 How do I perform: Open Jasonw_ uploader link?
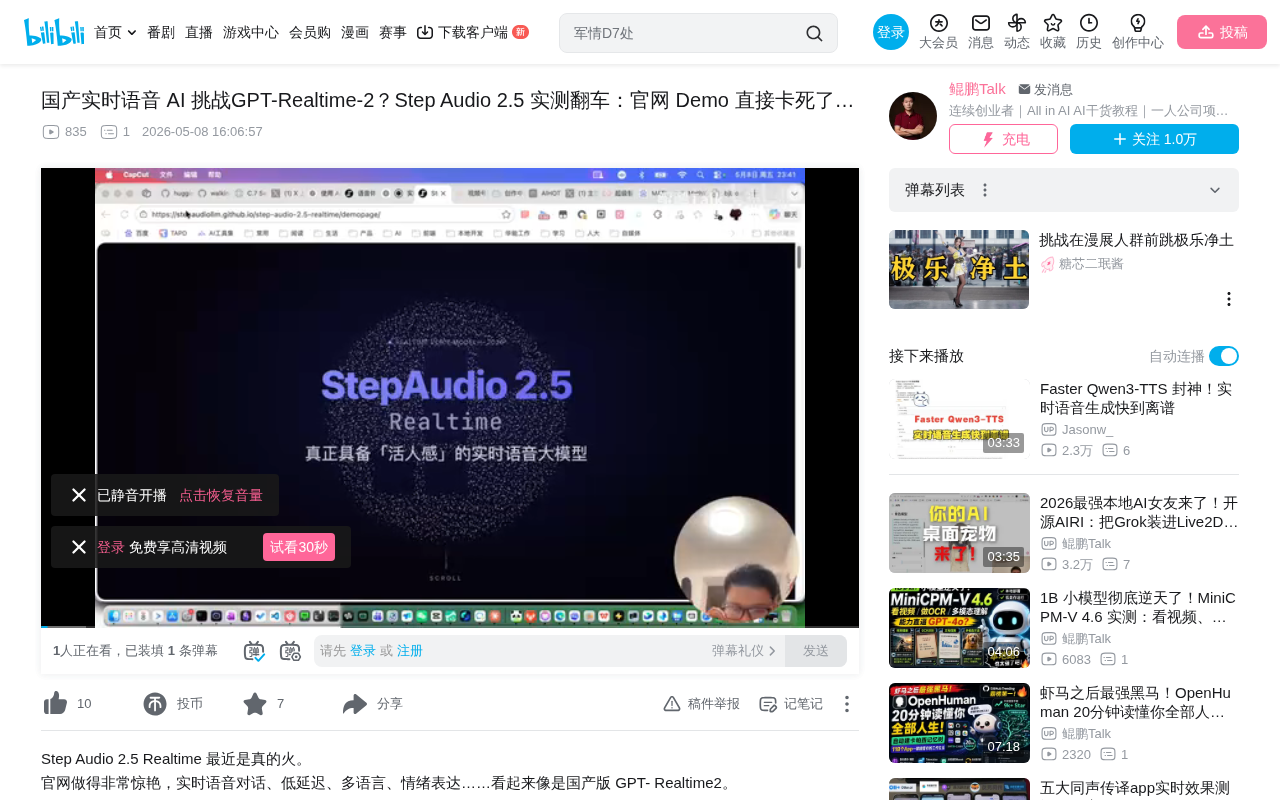(x=1087, y=429)
